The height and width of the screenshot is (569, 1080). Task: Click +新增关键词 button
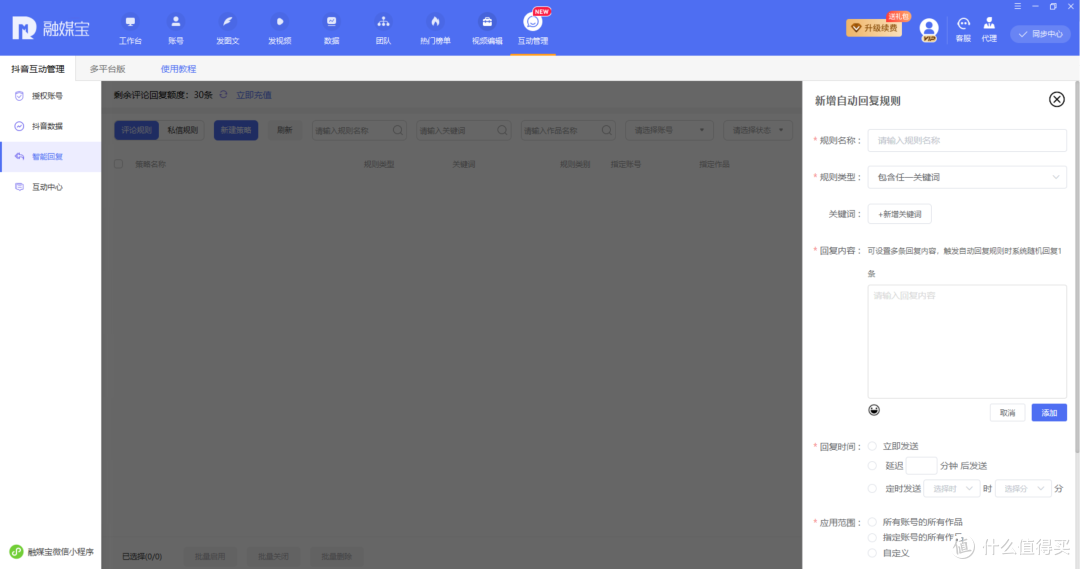tap(900, 214)
